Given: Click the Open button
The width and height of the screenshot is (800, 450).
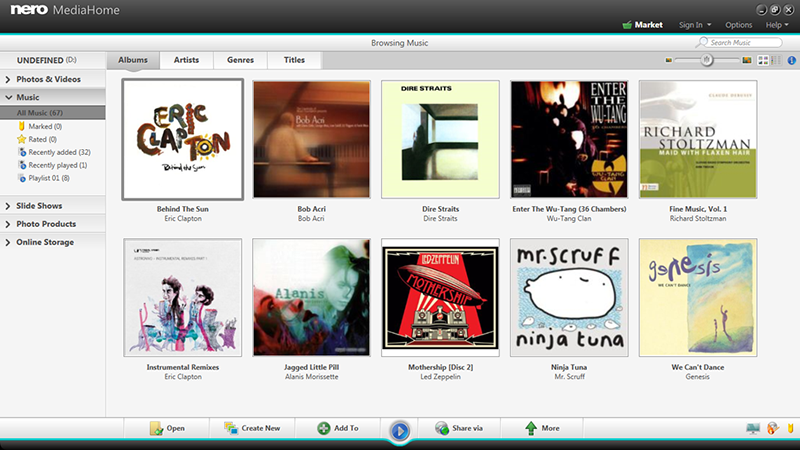Looking at the screenshot, I should click(x=167, y=428).
